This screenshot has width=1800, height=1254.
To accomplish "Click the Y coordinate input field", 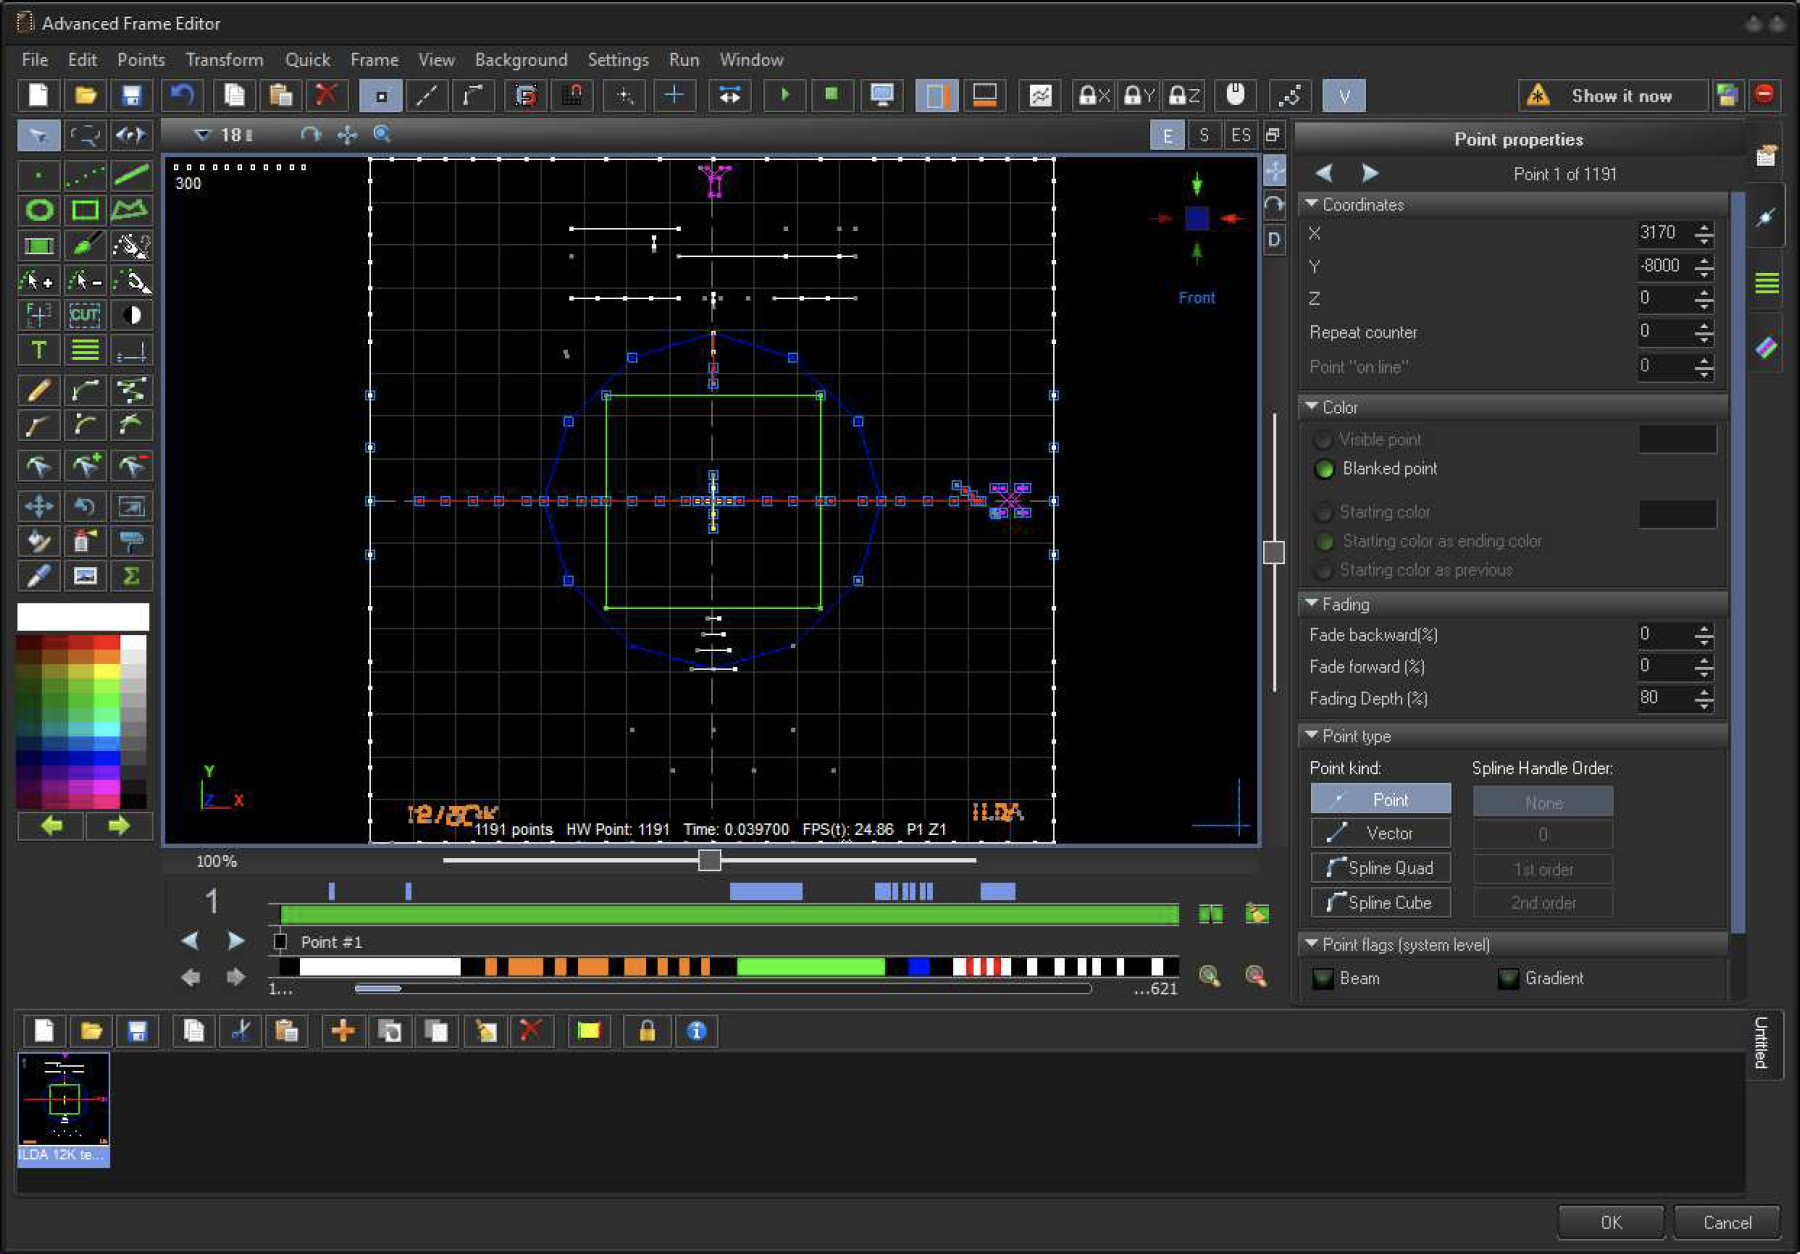I will point(1664,266).
